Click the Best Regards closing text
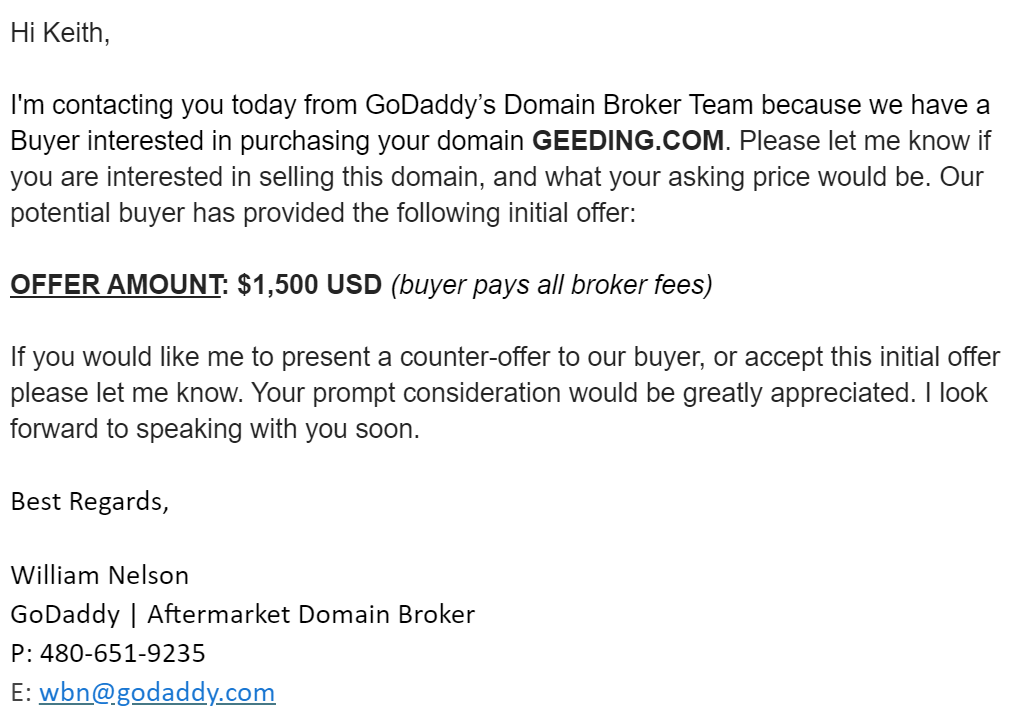 click(x=89, y=502)
